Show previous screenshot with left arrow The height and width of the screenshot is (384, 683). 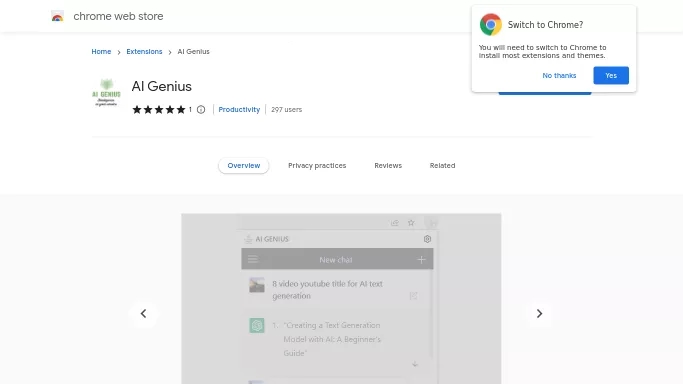(143, 313)
